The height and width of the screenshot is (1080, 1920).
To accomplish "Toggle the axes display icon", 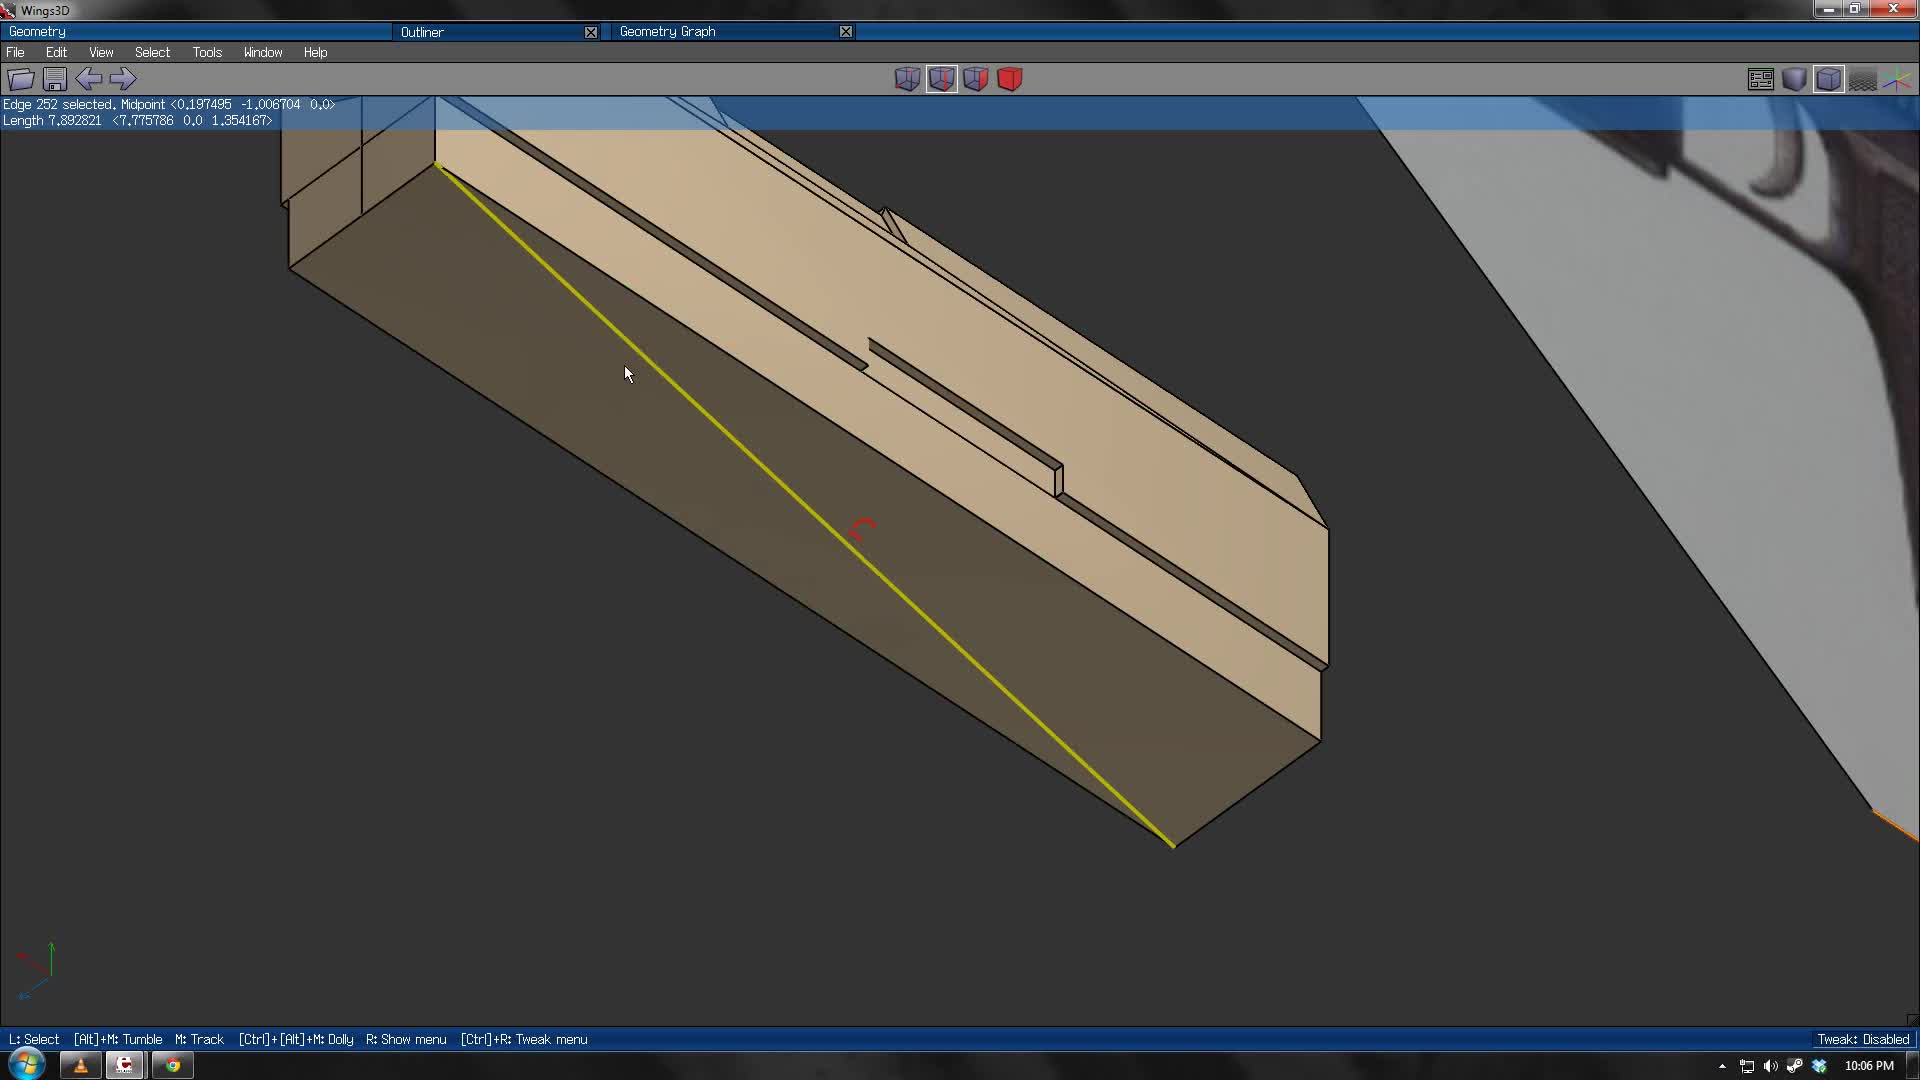I will (x=1896, y=79).
